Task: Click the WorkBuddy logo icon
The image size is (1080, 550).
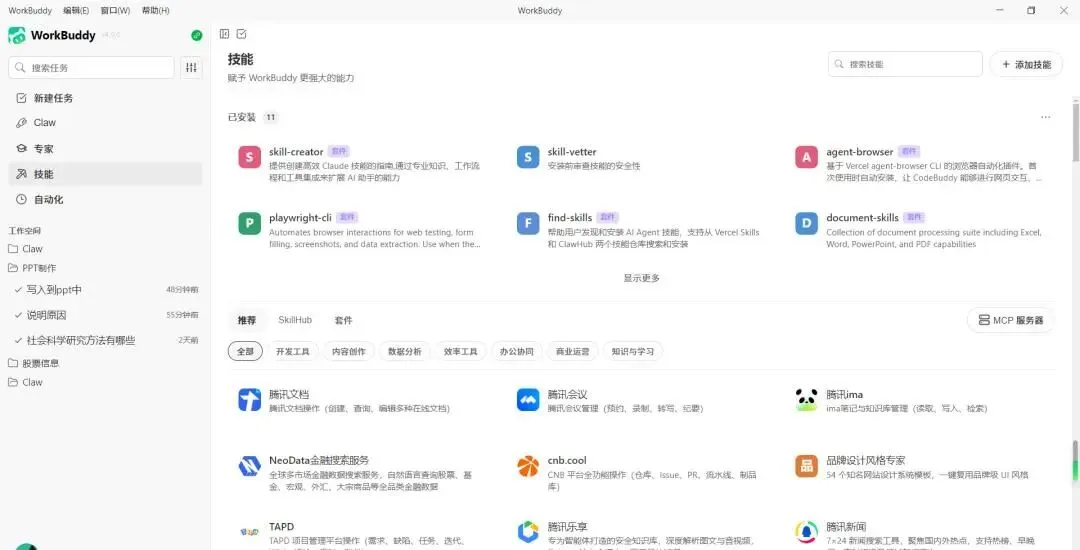Action: pos(17,35)
